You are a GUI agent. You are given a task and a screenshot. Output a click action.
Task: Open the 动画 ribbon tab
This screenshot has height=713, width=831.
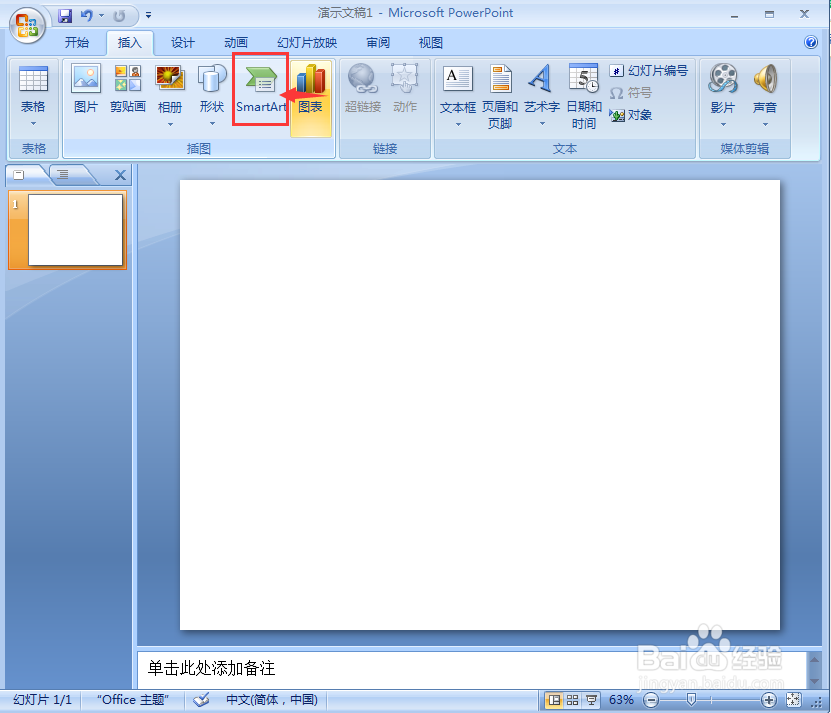point(236,42)
